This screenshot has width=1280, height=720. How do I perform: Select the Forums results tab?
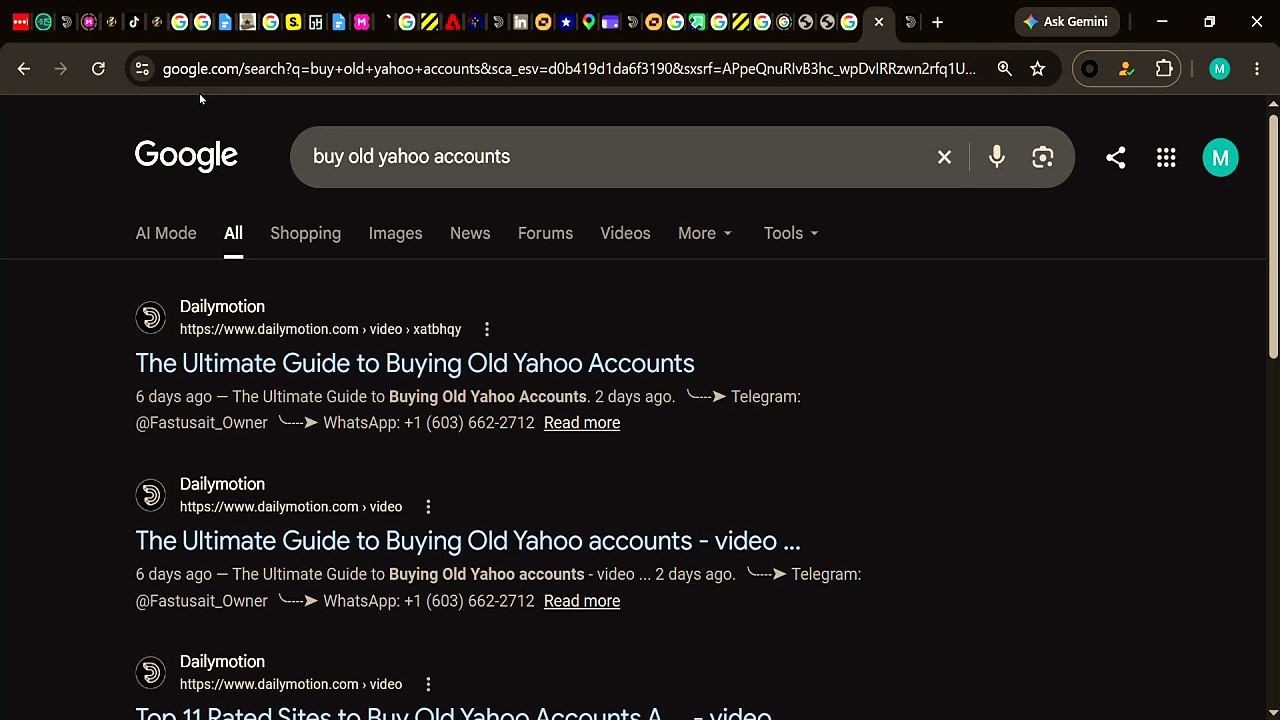coord(545,233)
